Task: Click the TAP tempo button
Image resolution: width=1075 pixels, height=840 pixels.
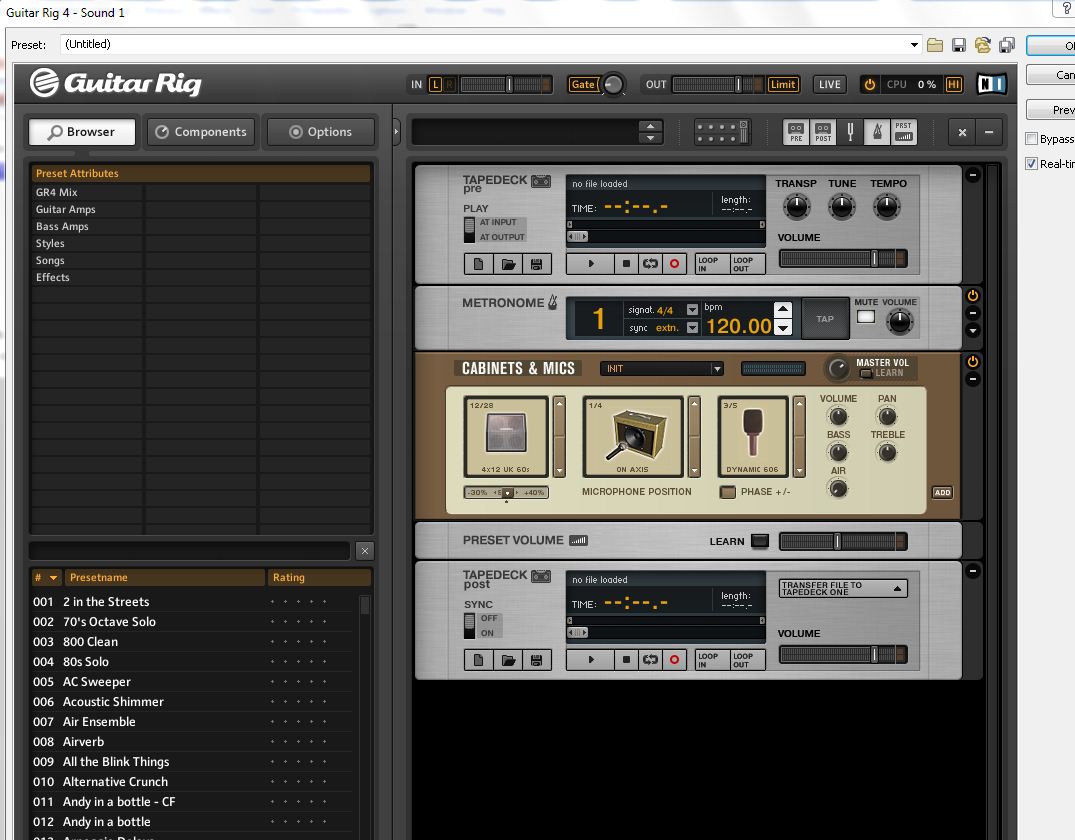Action: pyautogui.click(x=825, y=319)
